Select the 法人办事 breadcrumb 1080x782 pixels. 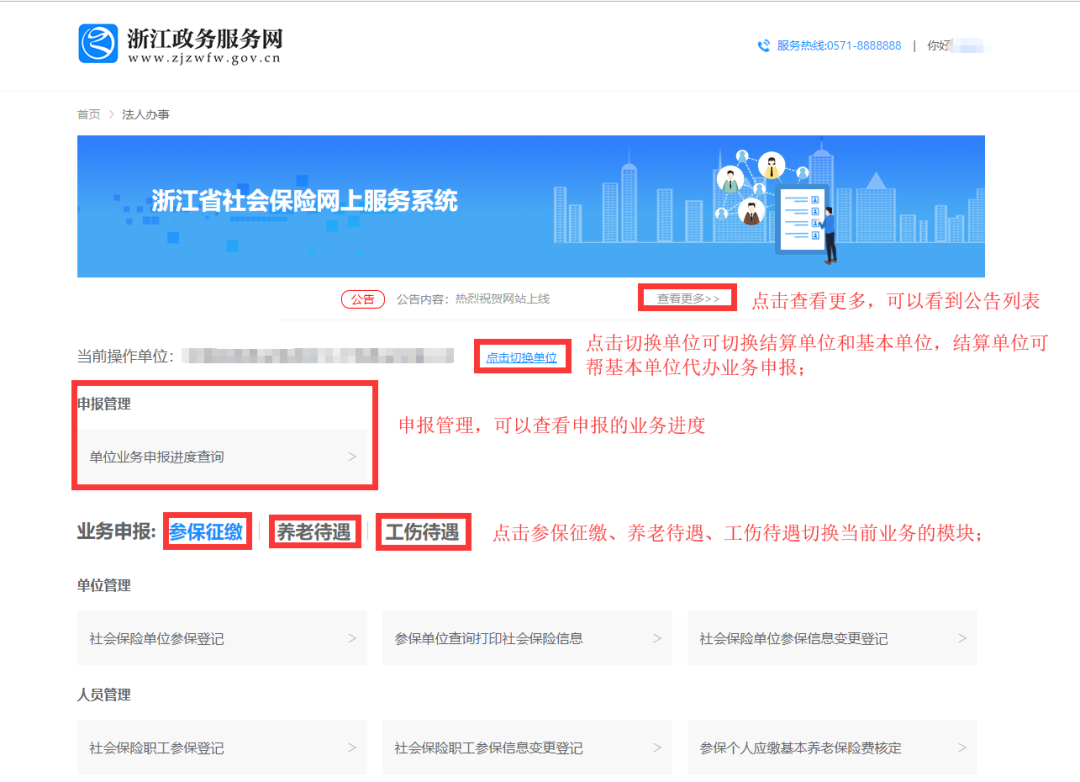coord(145,114)
